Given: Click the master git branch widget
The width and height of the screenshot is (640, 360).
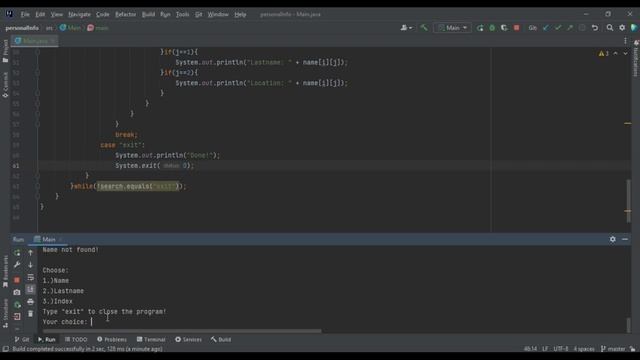Looking at the screenshot, I should pyautogui.click(x=613, y=349).
